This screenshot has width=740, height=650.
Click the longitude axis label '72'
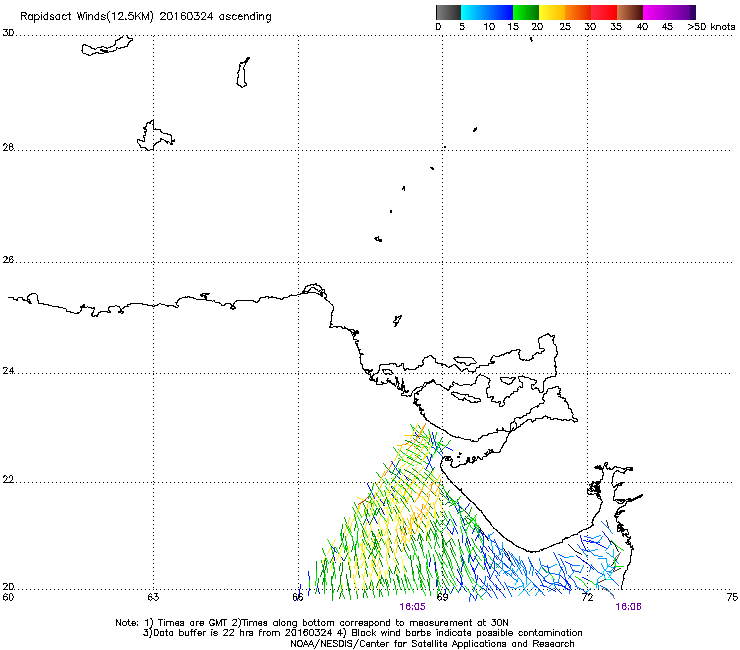coord(588,597)
